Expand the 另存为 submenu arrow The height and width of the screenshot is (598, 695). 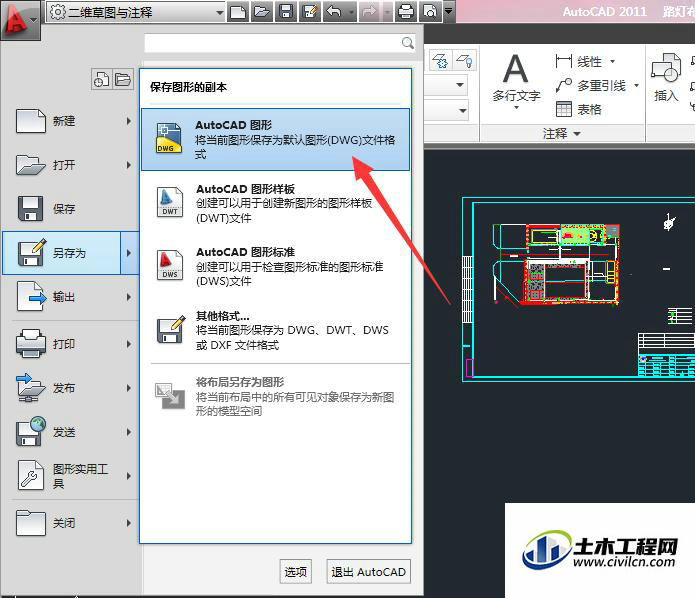(x=129, y=253)
